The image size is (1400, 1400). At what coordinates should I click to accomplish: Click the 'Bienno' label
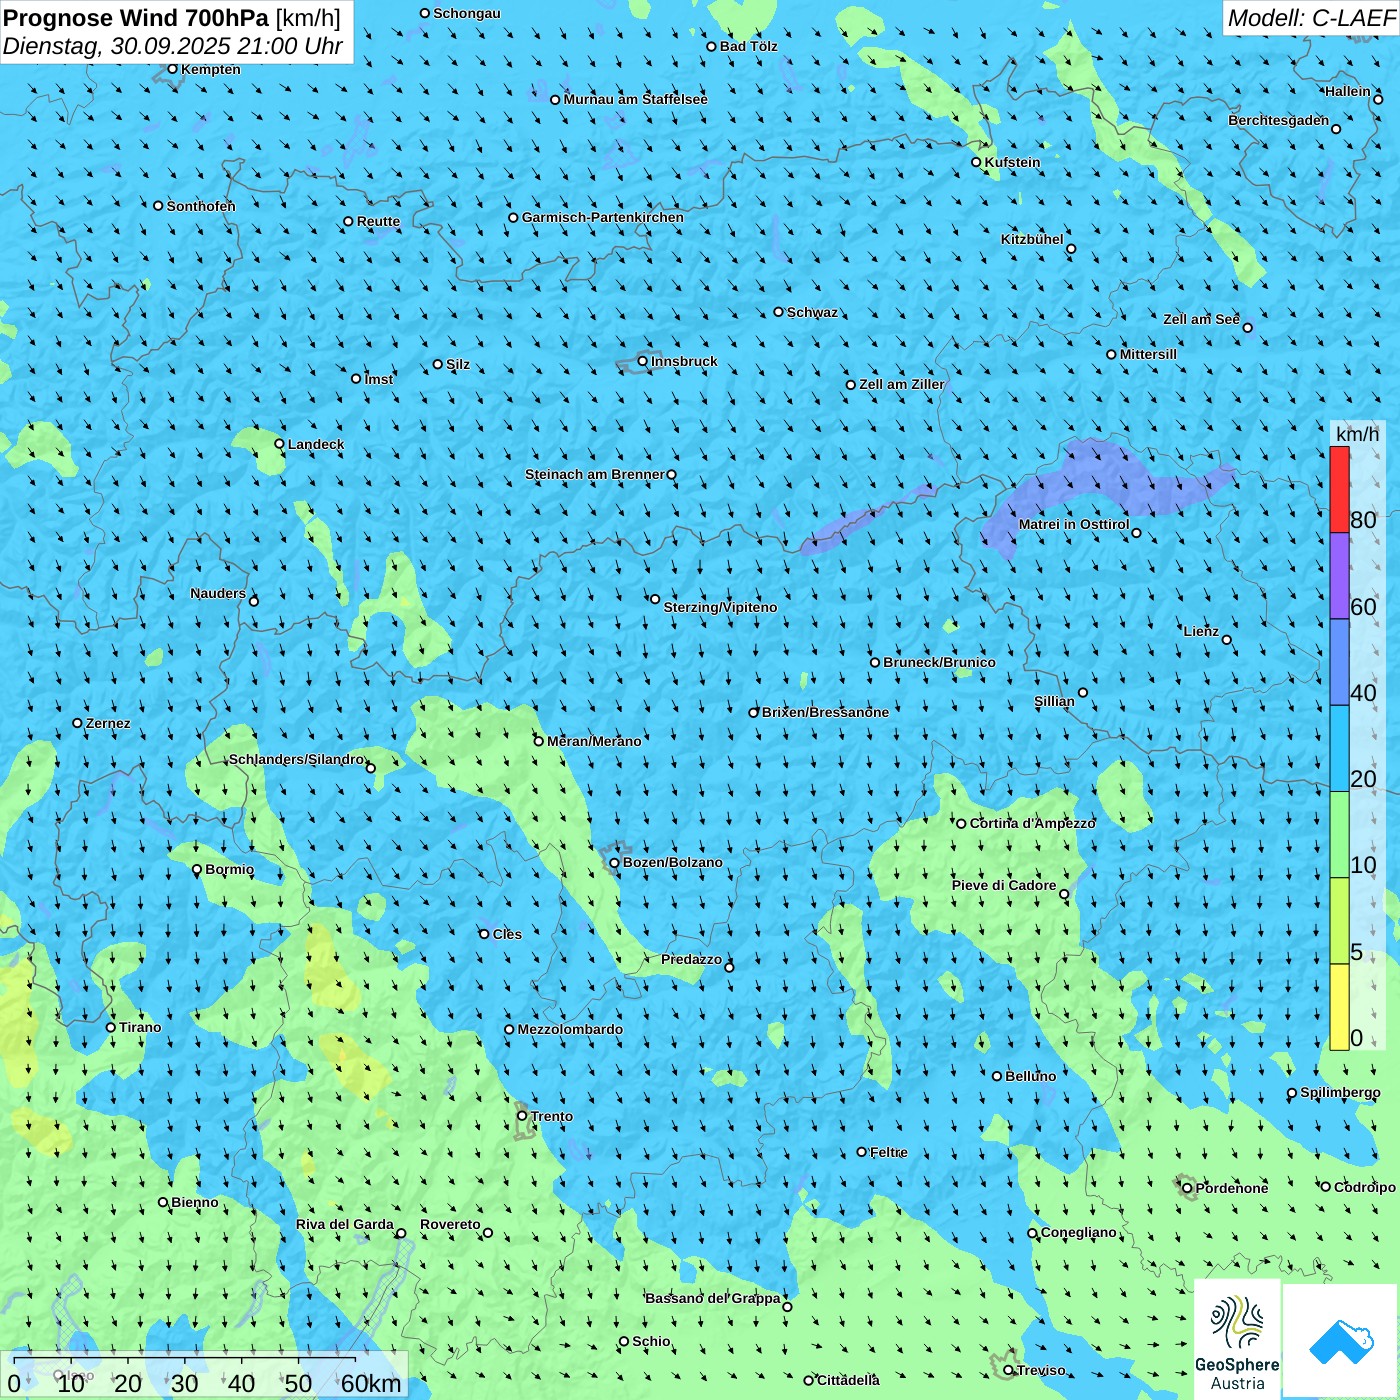tap(195, 1202)
